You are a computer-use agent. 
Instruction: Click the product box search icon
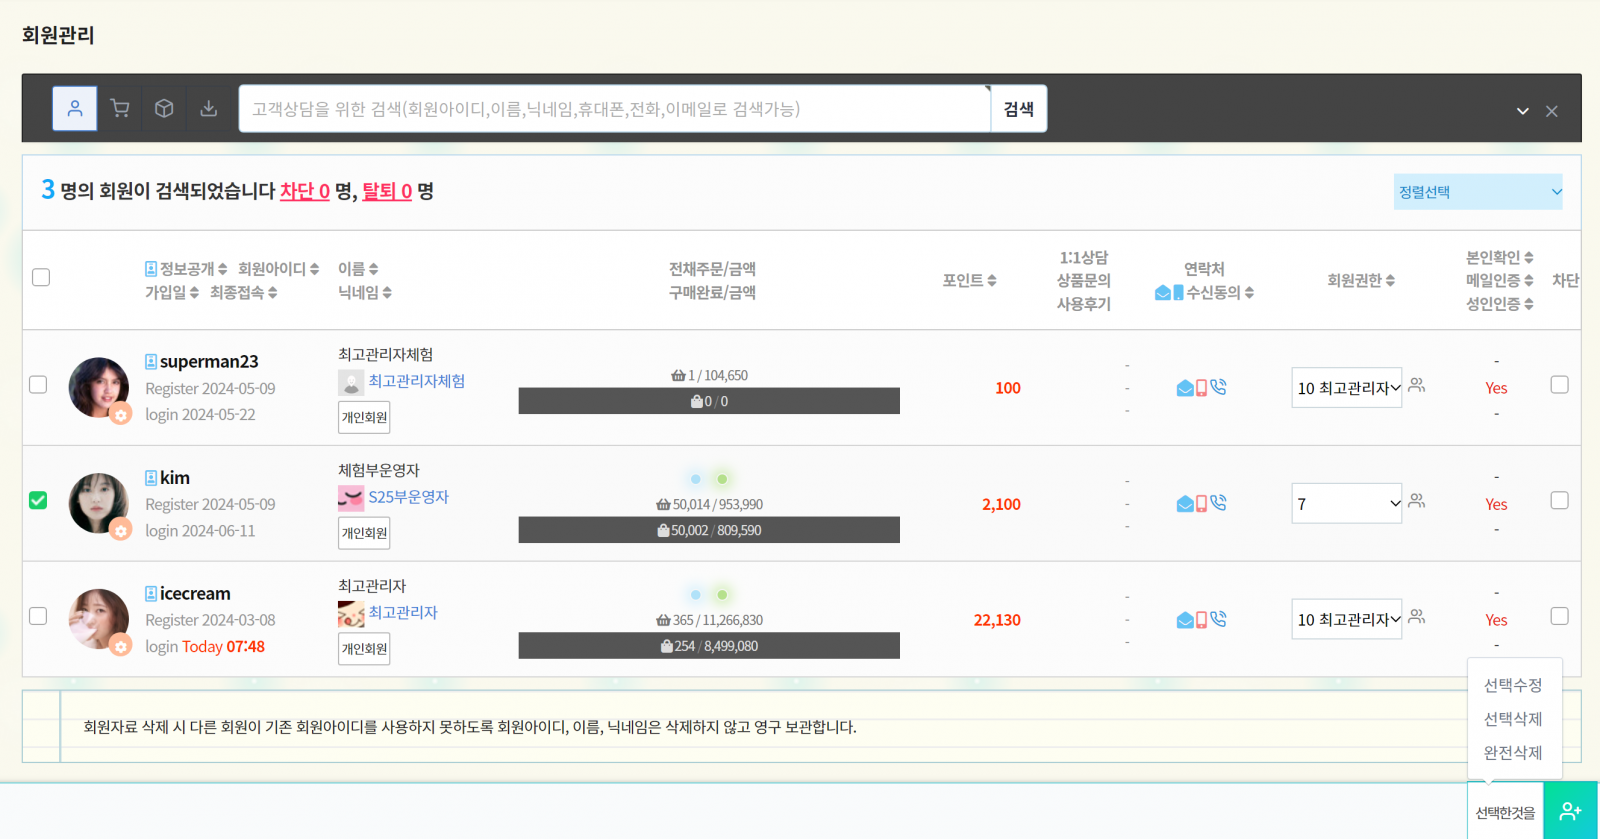coord(164,109)
